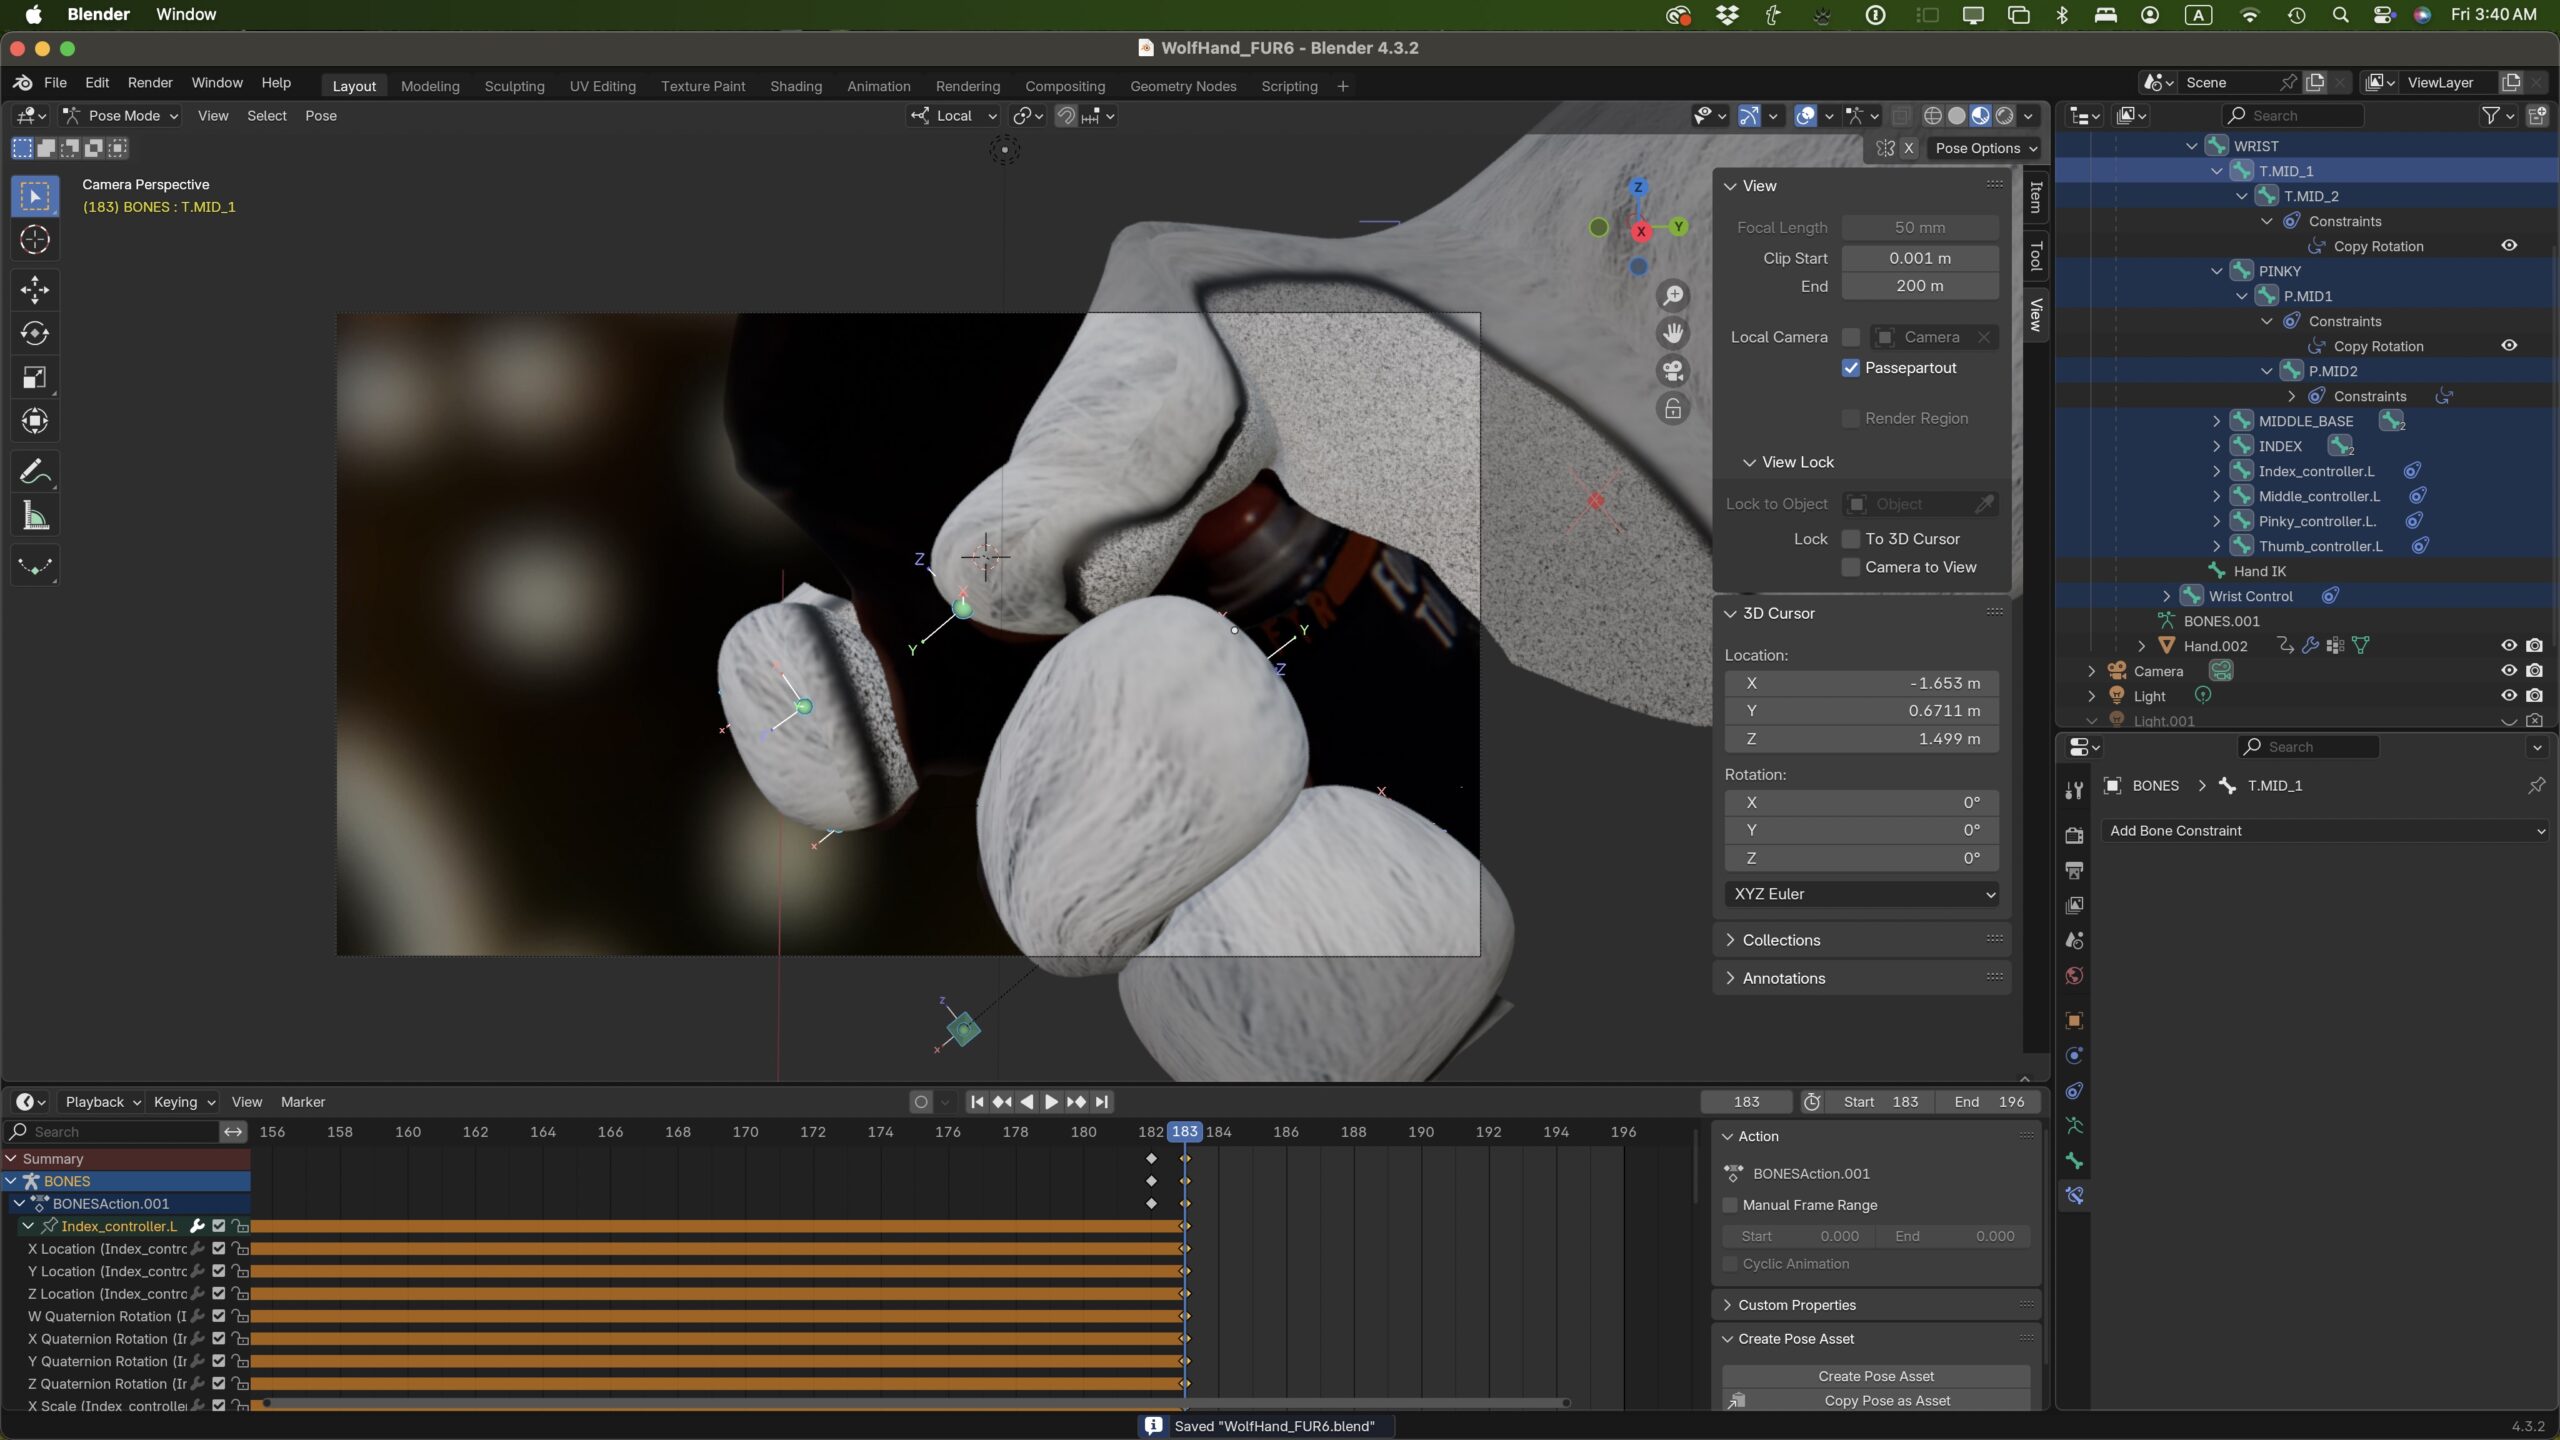This screenshot has width=2560, height=1440.
Task: Enable the Render Region checkbox
Action: (x=1850, y=418)
